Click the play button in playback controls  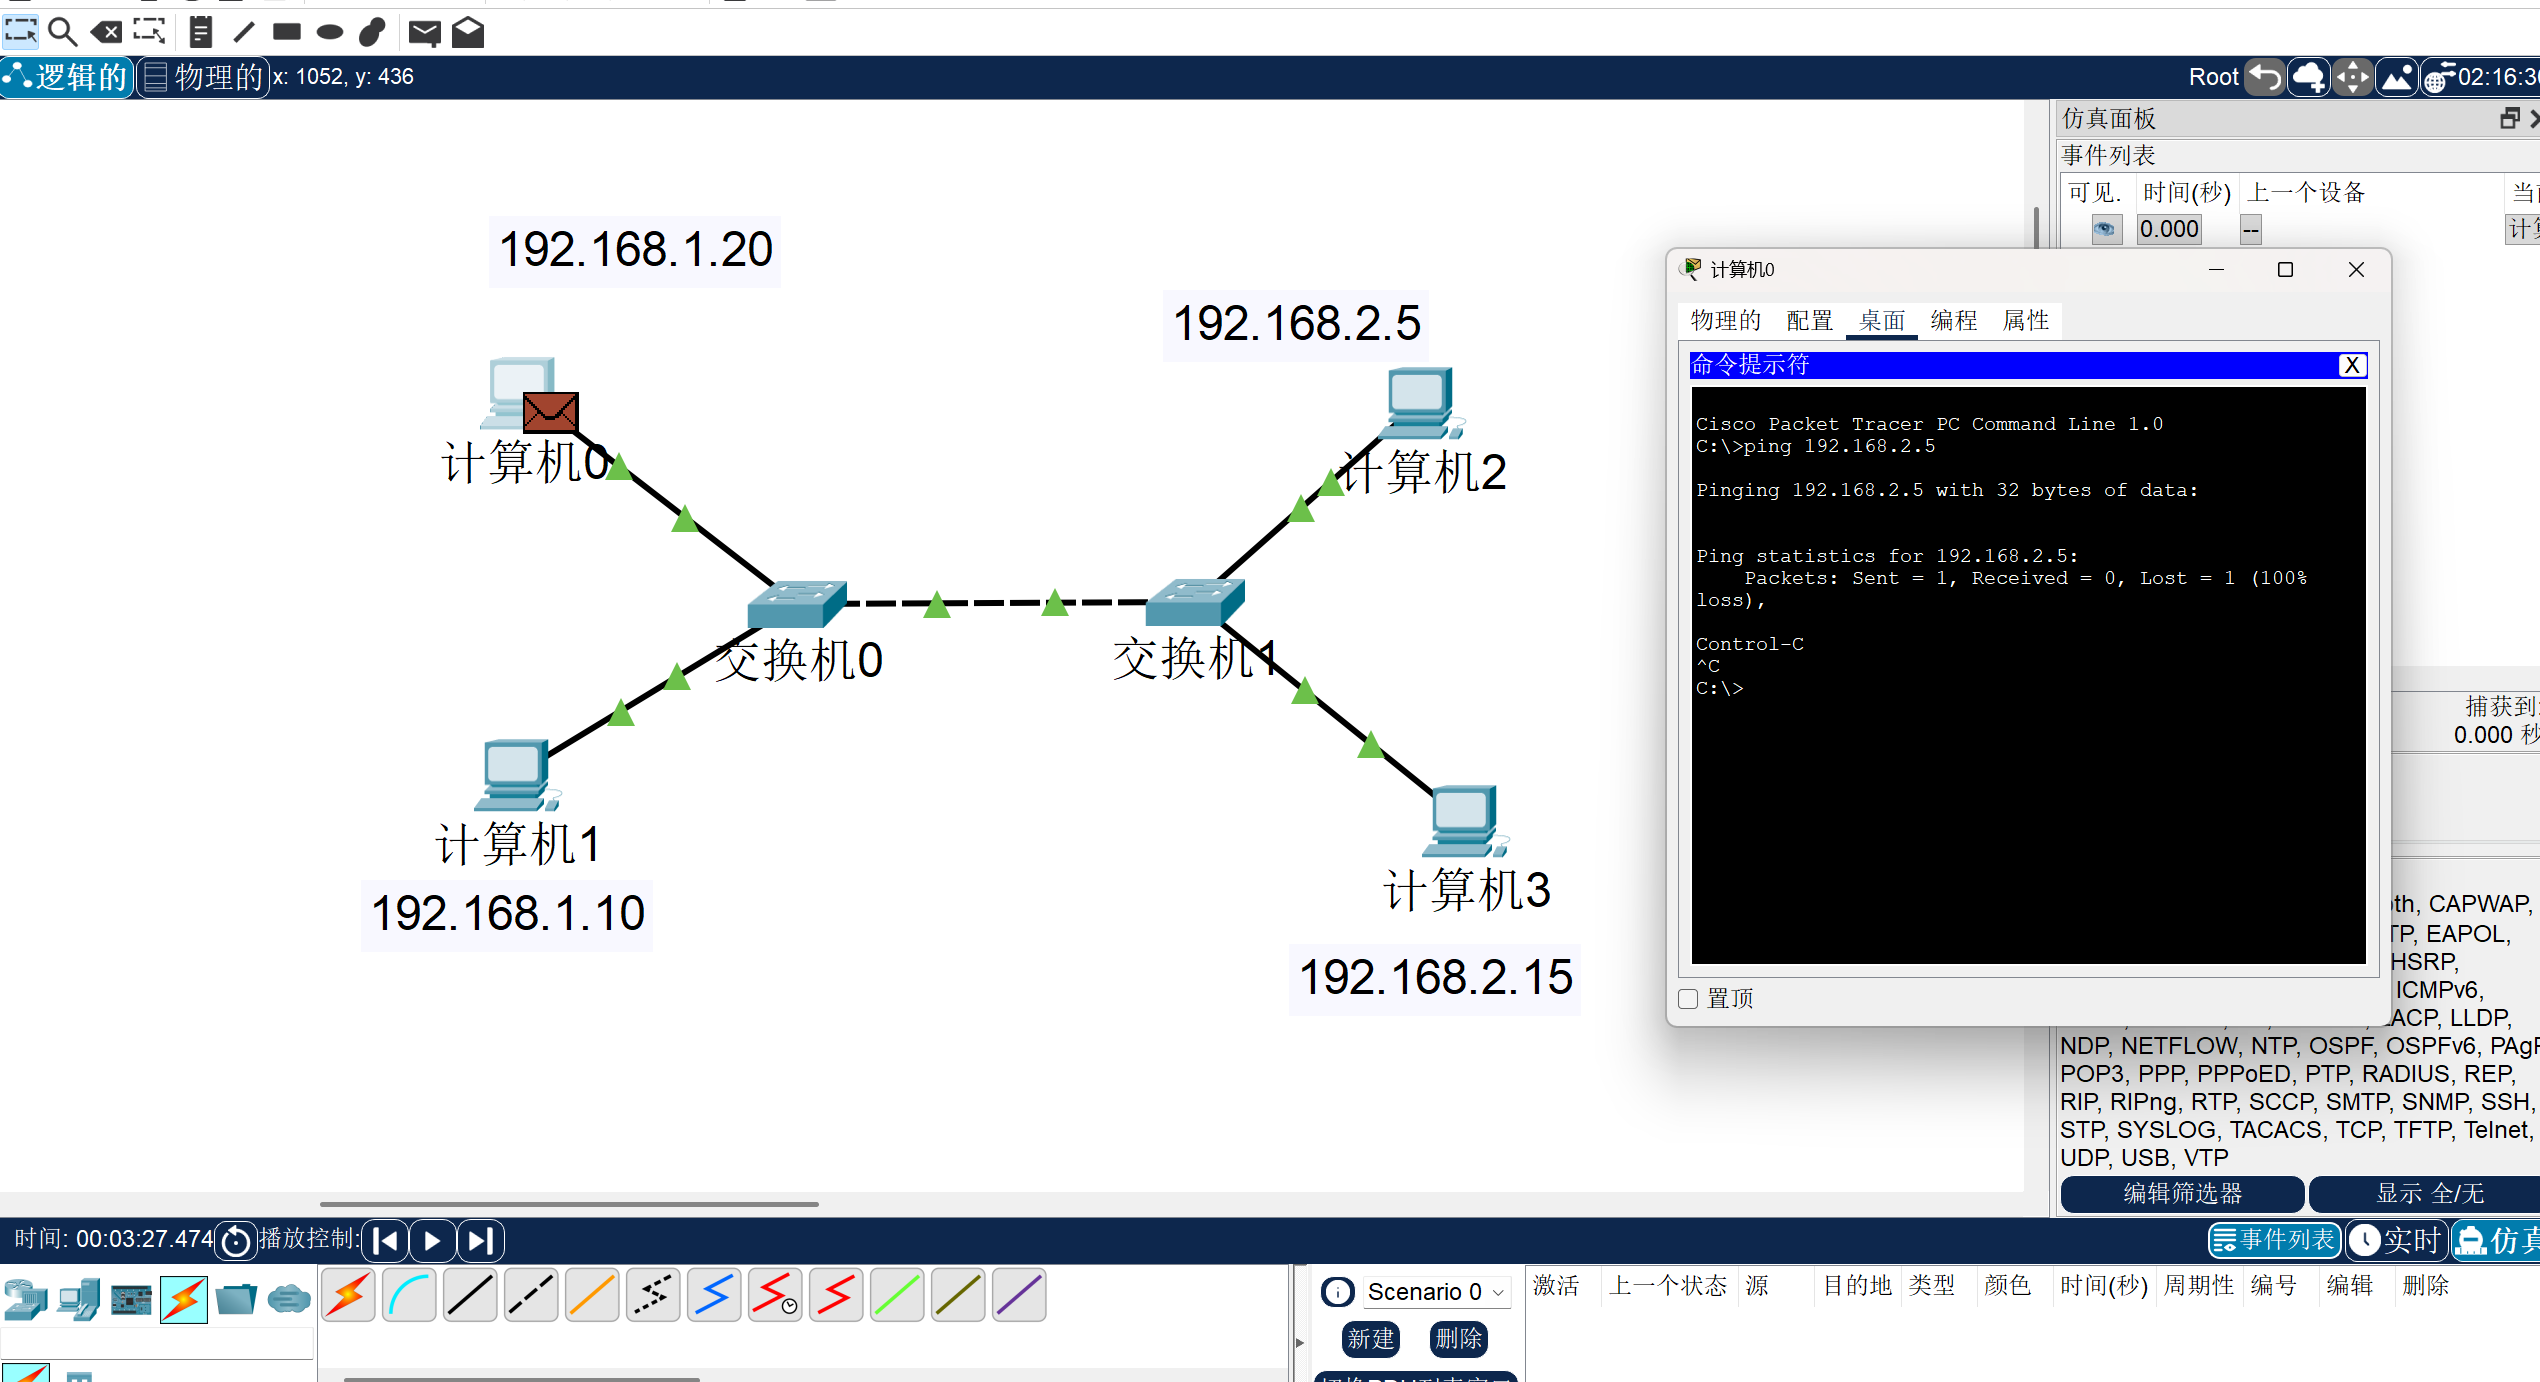432,1241
